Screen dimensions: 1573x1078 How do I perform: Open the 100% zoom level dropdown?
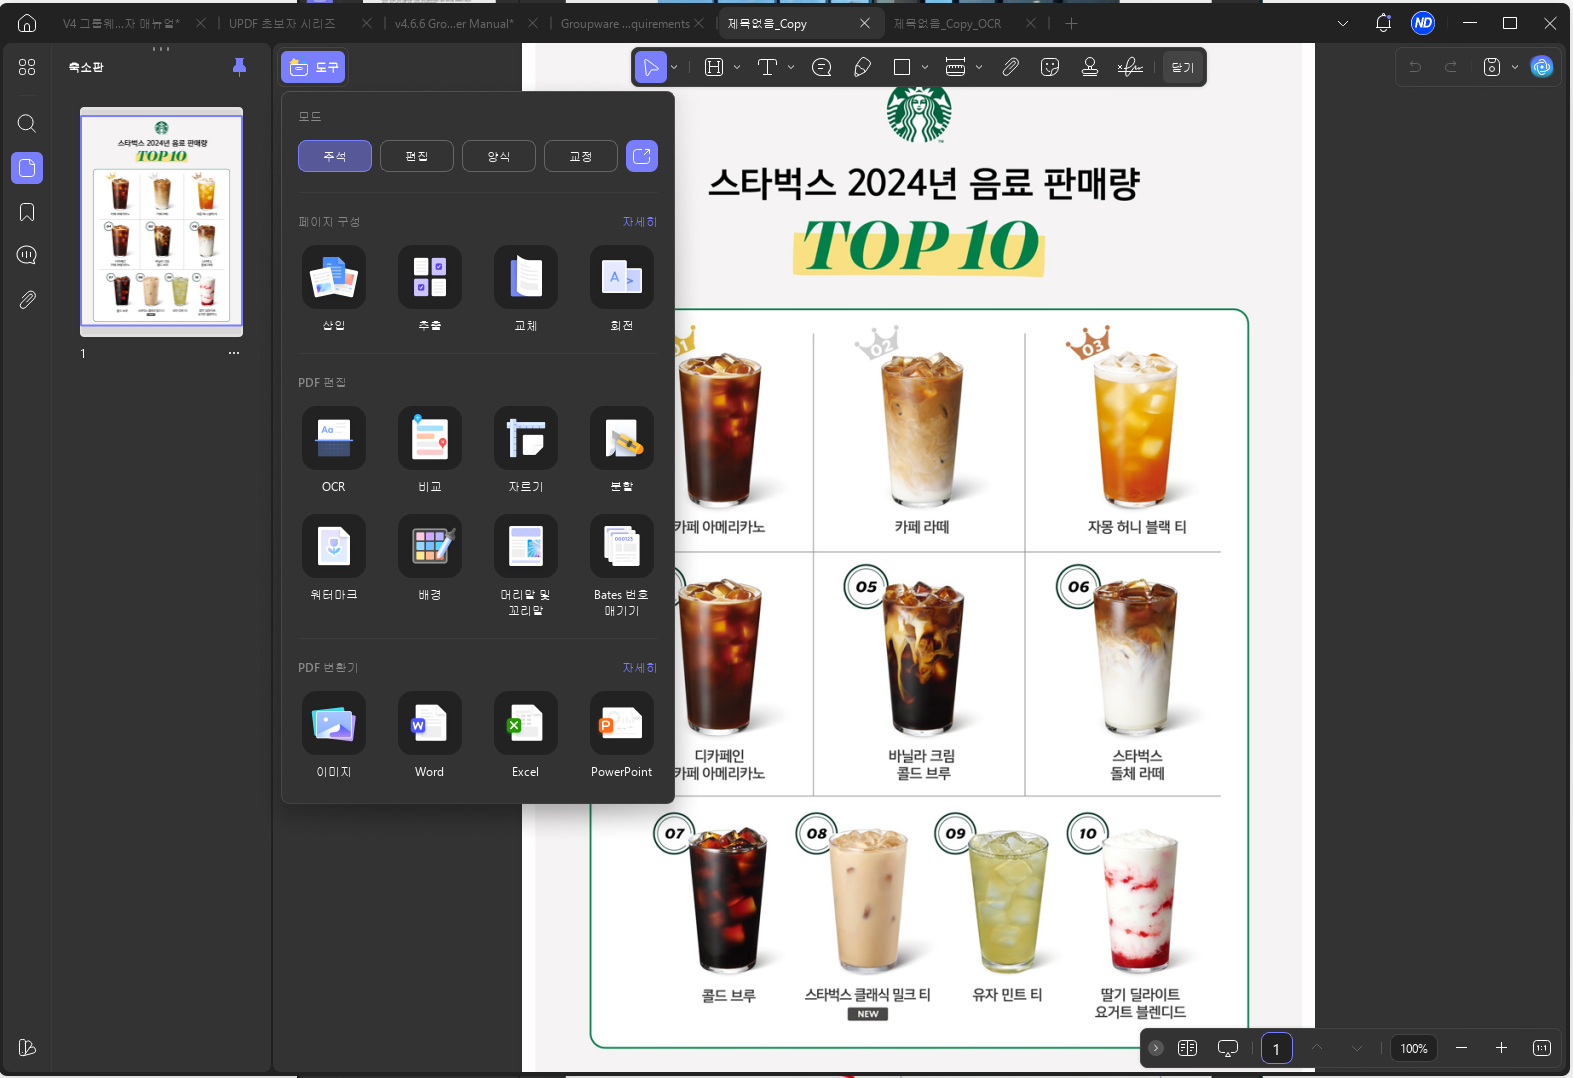pos(1414,1048)
